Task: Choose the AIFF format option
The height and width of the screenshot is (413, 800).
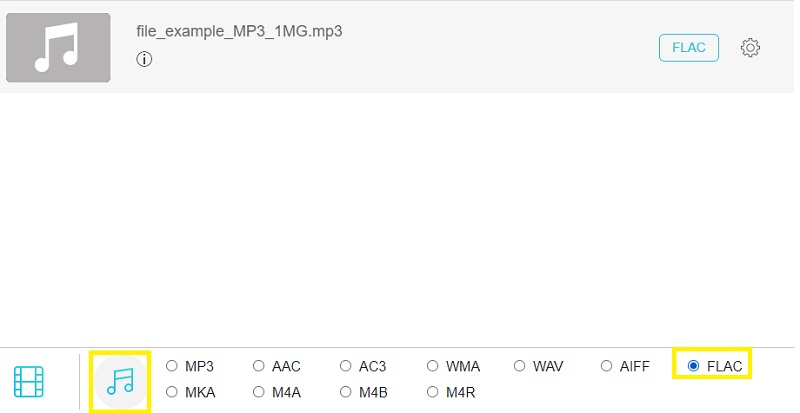Action: pos(607,366)
